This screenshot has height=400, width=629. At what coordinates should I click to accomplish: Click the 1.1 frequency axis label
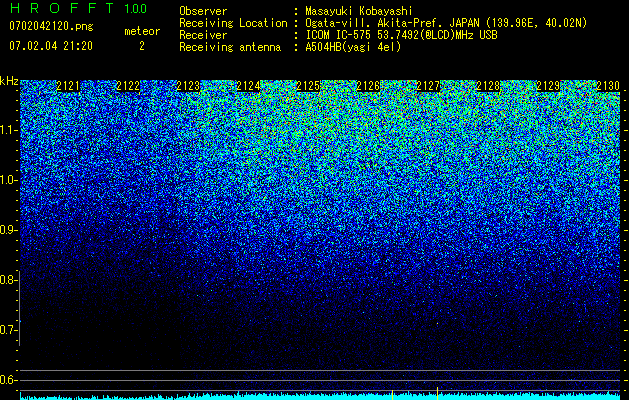[9, 130]
